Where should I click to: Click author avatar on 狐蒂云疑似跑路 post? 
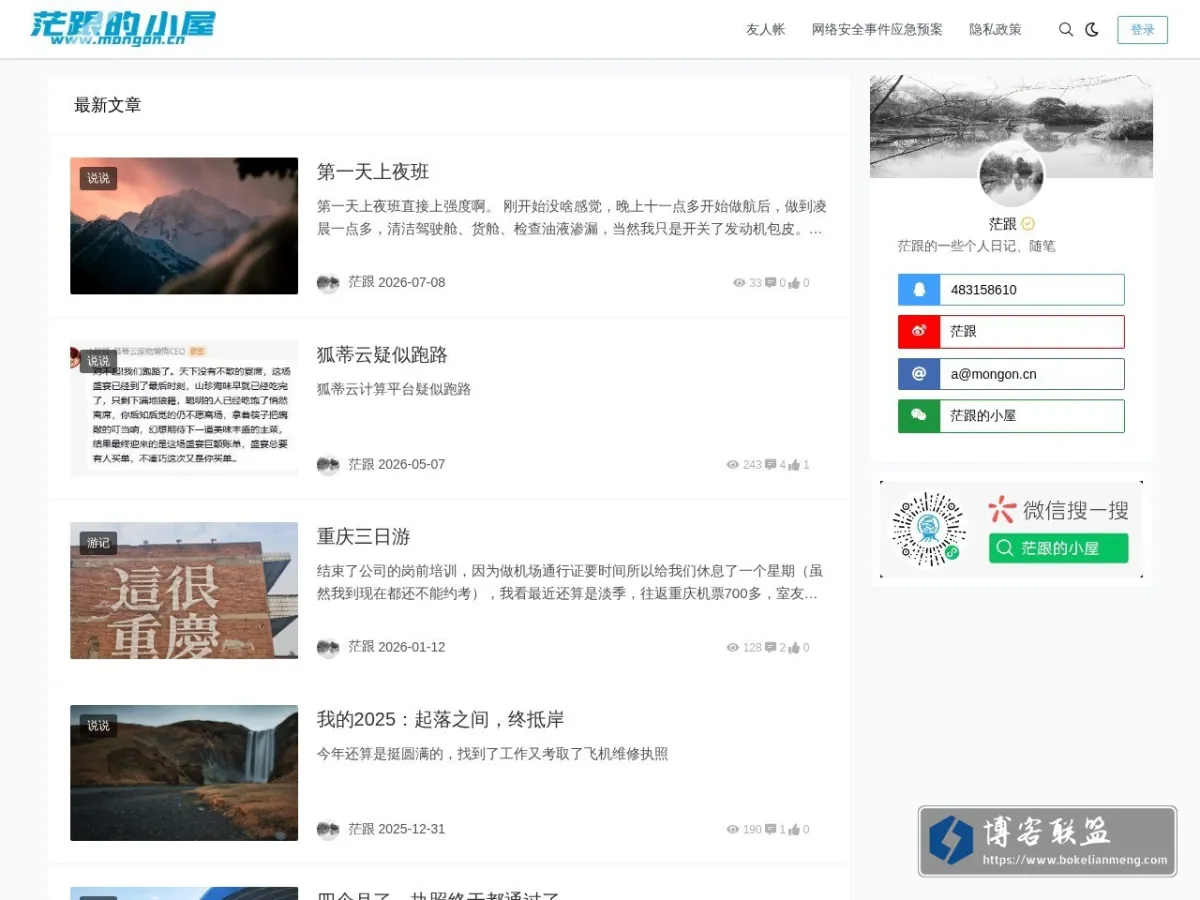(x=328, y=465)
